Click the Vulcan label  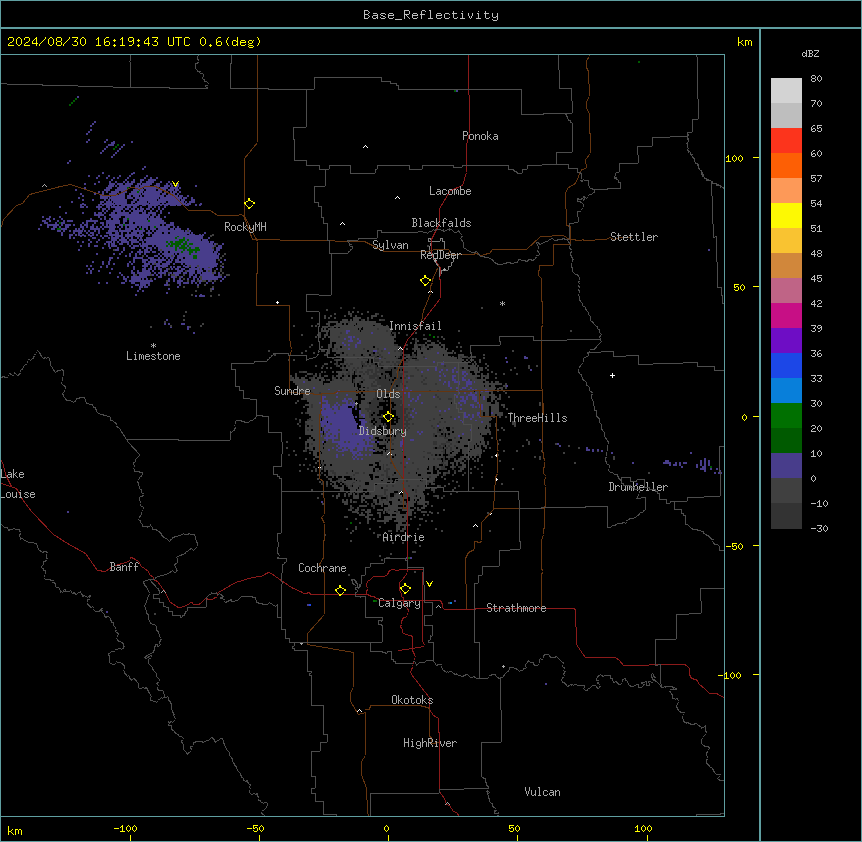point(543,792)
